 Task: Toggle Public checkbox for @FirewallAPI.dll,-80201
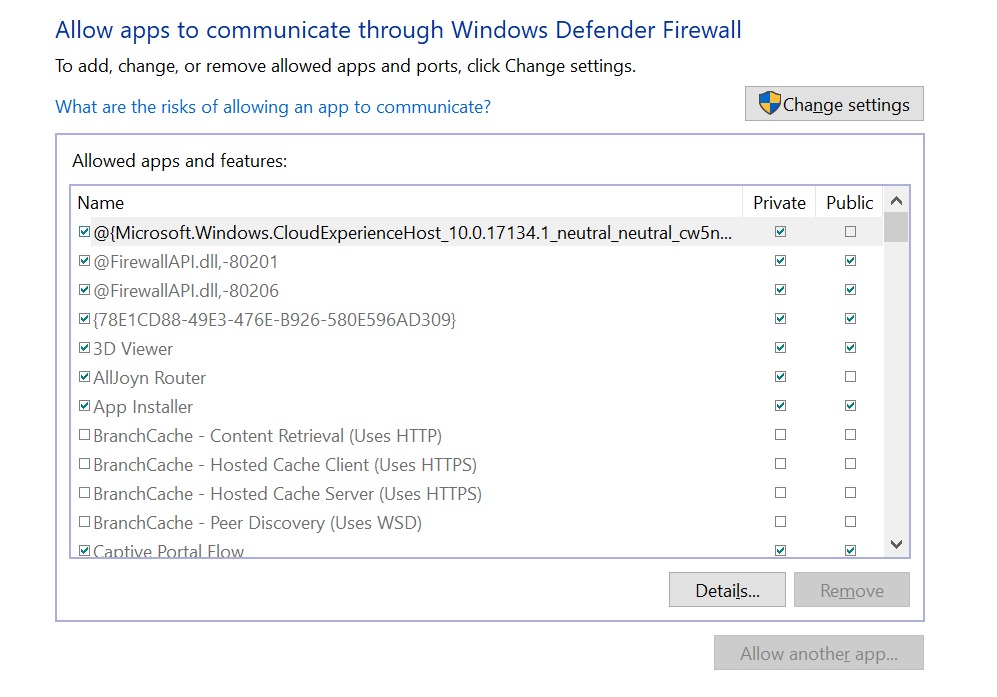850,261
